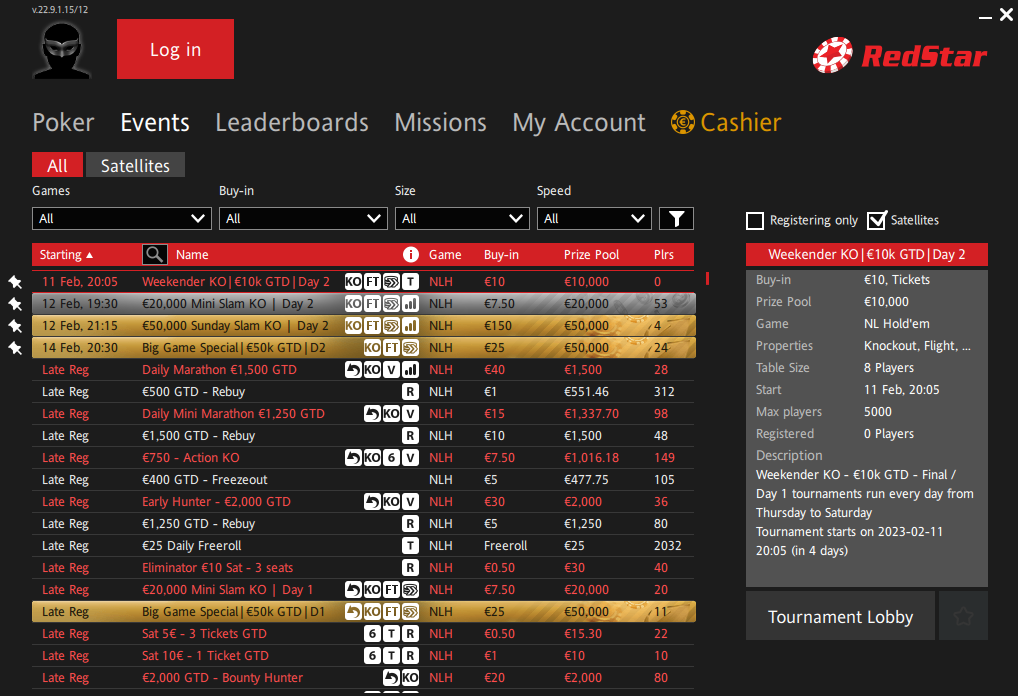Image resolution: width=1018 pixels, height=696 pixels.
Task: Sort list by Game column header
Action: pyautogui.click(x=445, y=255)
